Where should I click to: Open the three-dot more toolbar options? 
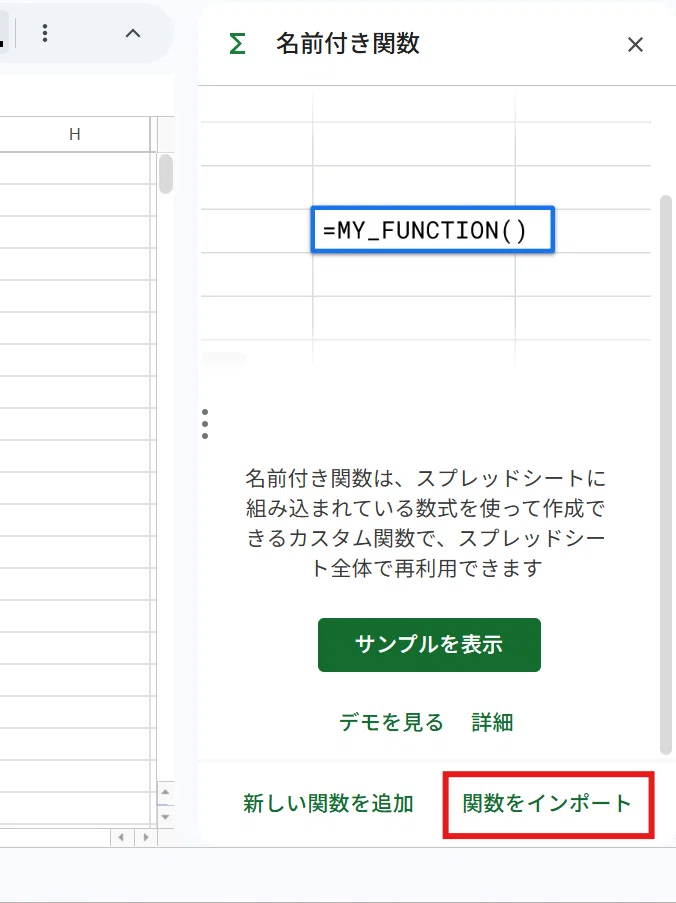45,33
